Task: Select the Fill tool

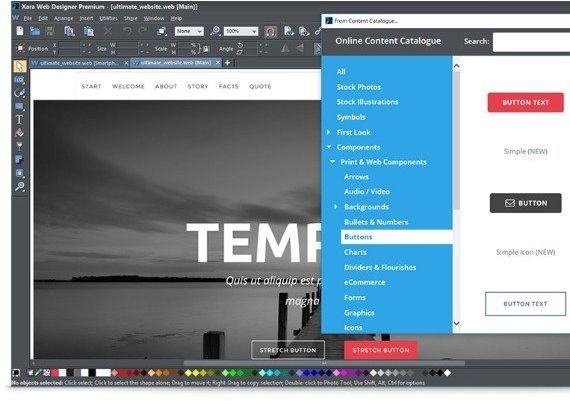Action: [x=20, y=133]
